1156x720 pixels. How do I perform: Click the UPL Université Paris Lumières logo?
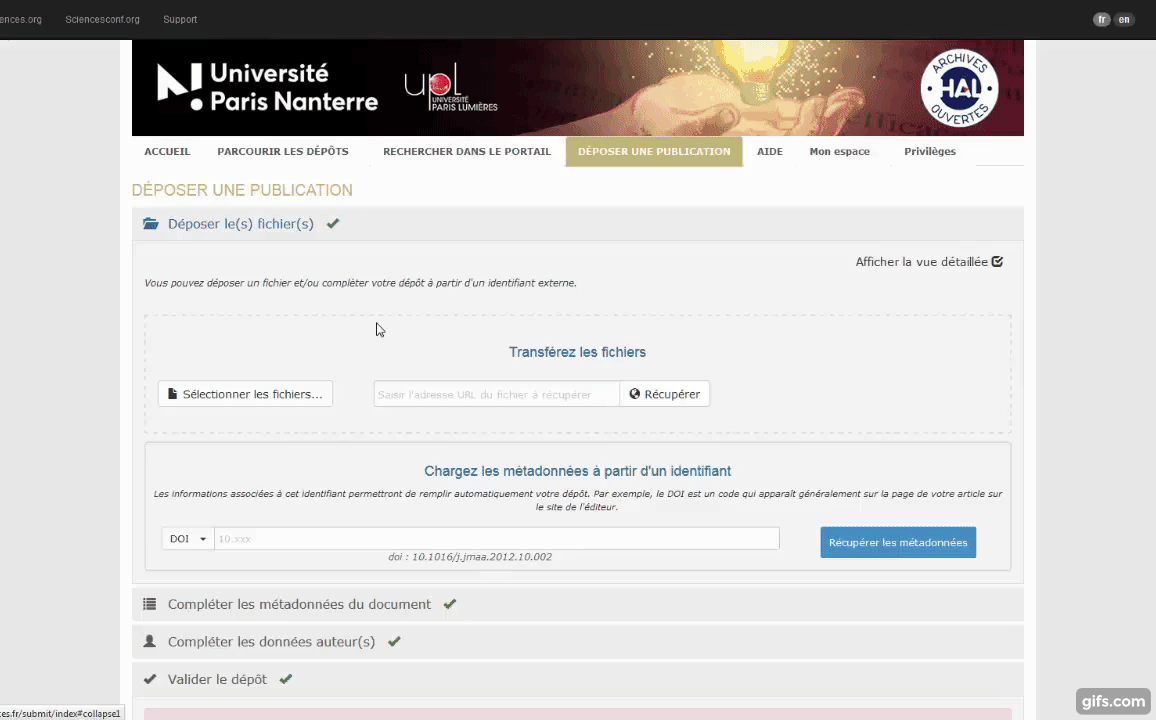pyautogui.click(x=451, y=87)
